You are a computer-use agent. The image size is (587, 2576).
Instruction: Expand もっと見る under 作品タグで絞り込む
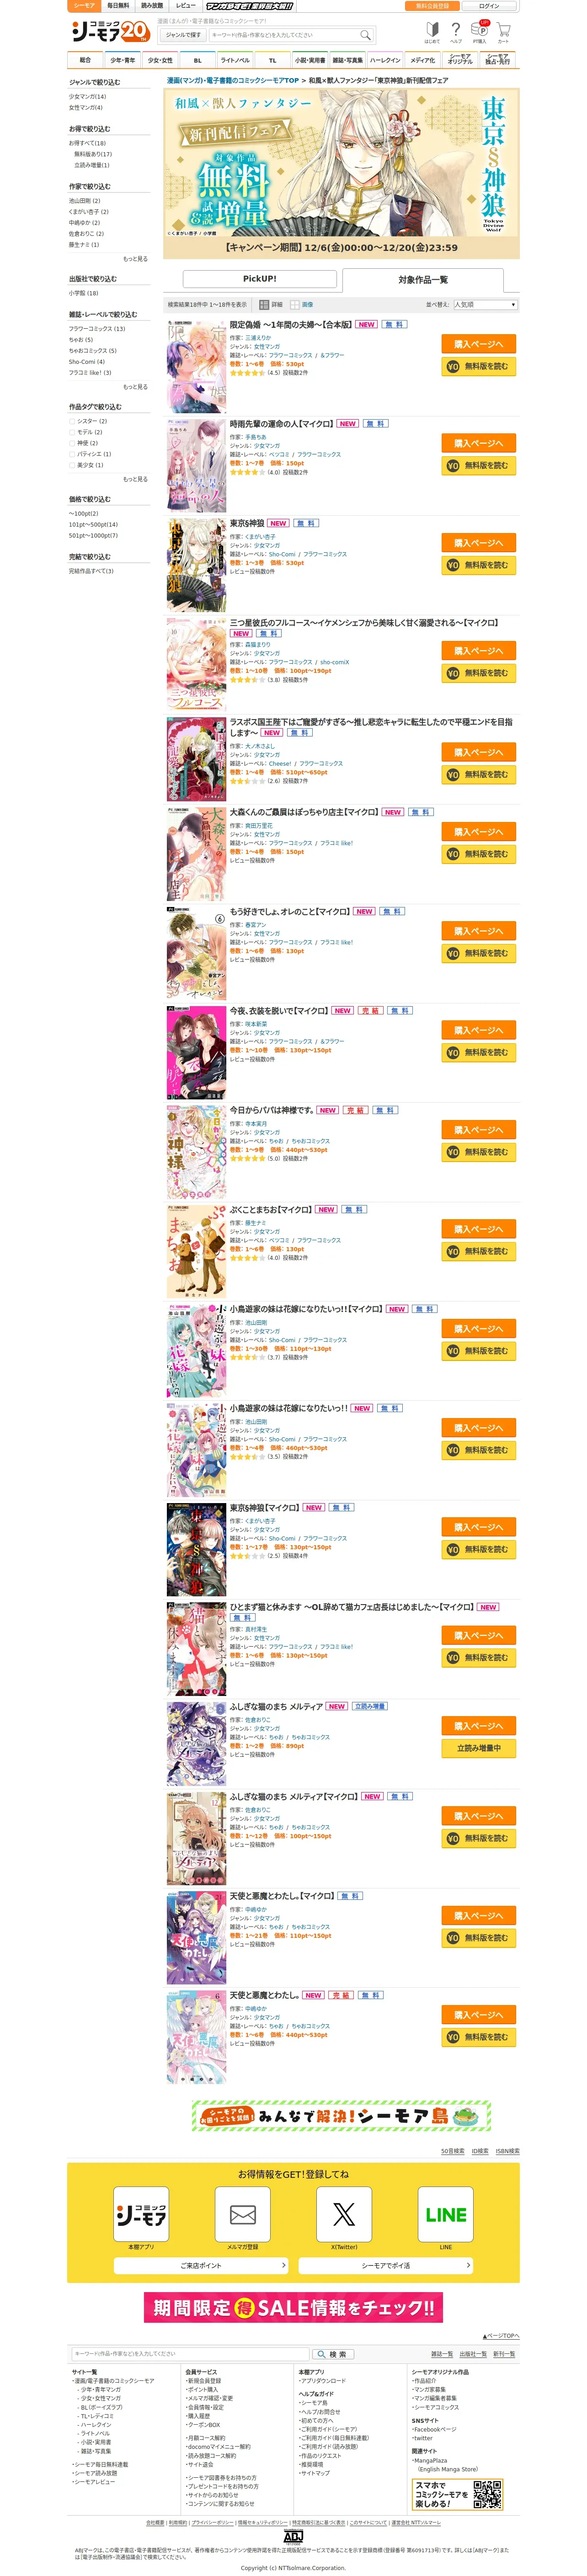135,479
